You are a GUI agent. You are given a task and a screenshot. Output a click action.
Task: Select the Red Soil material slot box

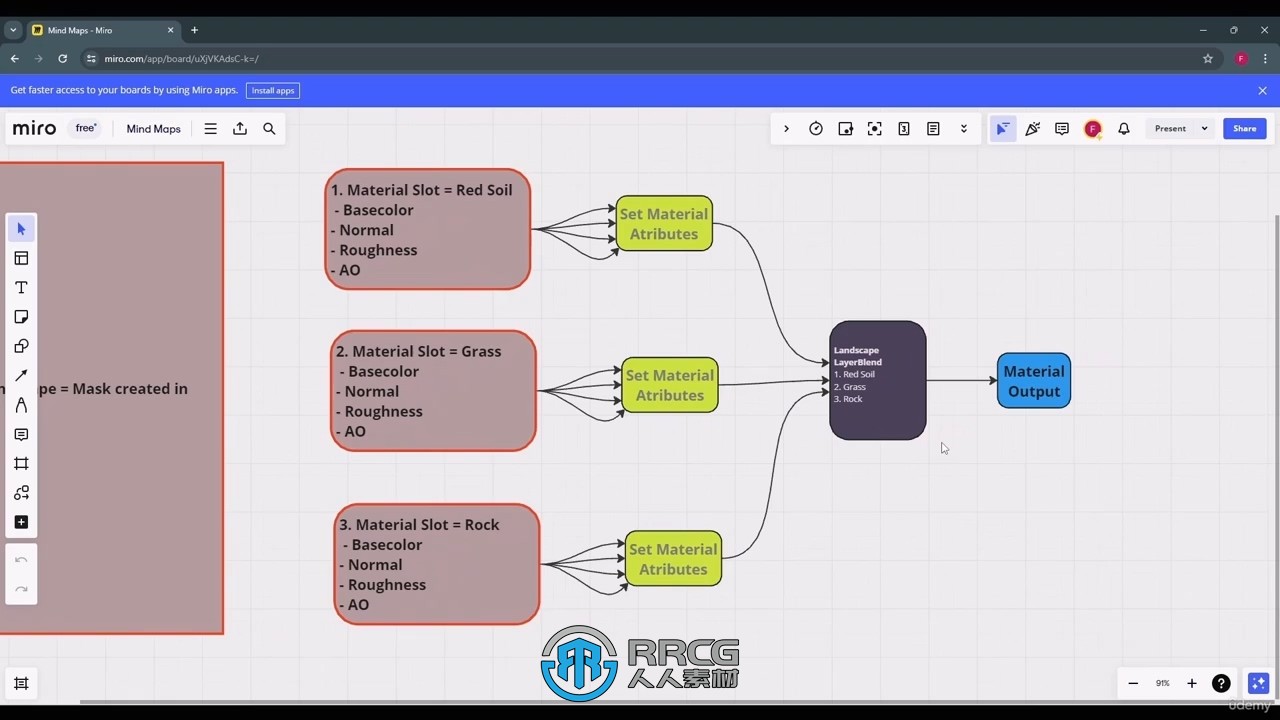pyautogui.click(x=428, y=229)
